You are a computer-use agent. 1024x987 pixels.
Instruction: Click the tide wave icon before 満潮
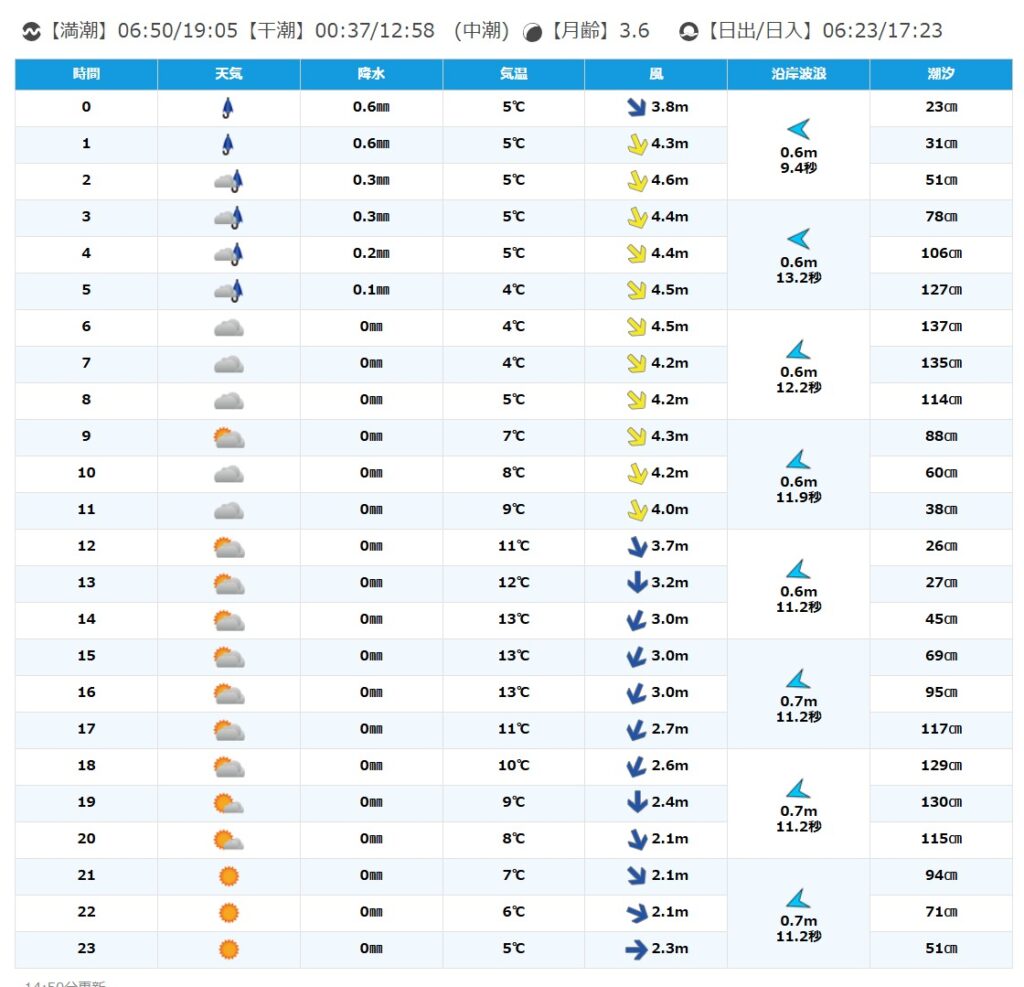click(x=31, y=32)
